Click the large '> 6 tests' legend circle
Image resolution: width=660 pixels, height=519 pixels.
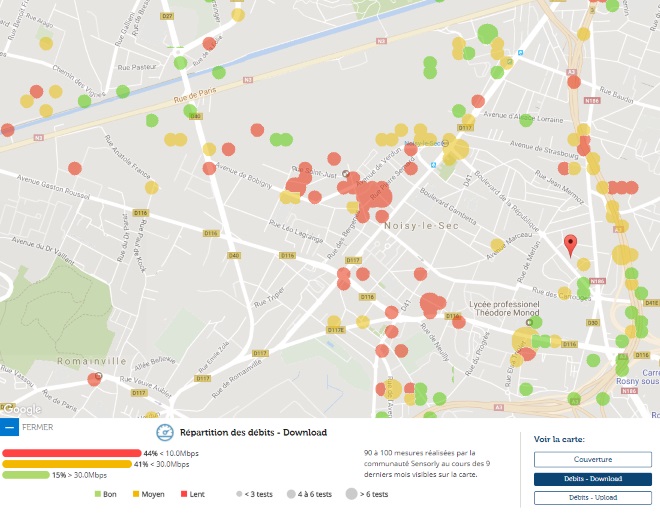[351, 494]
